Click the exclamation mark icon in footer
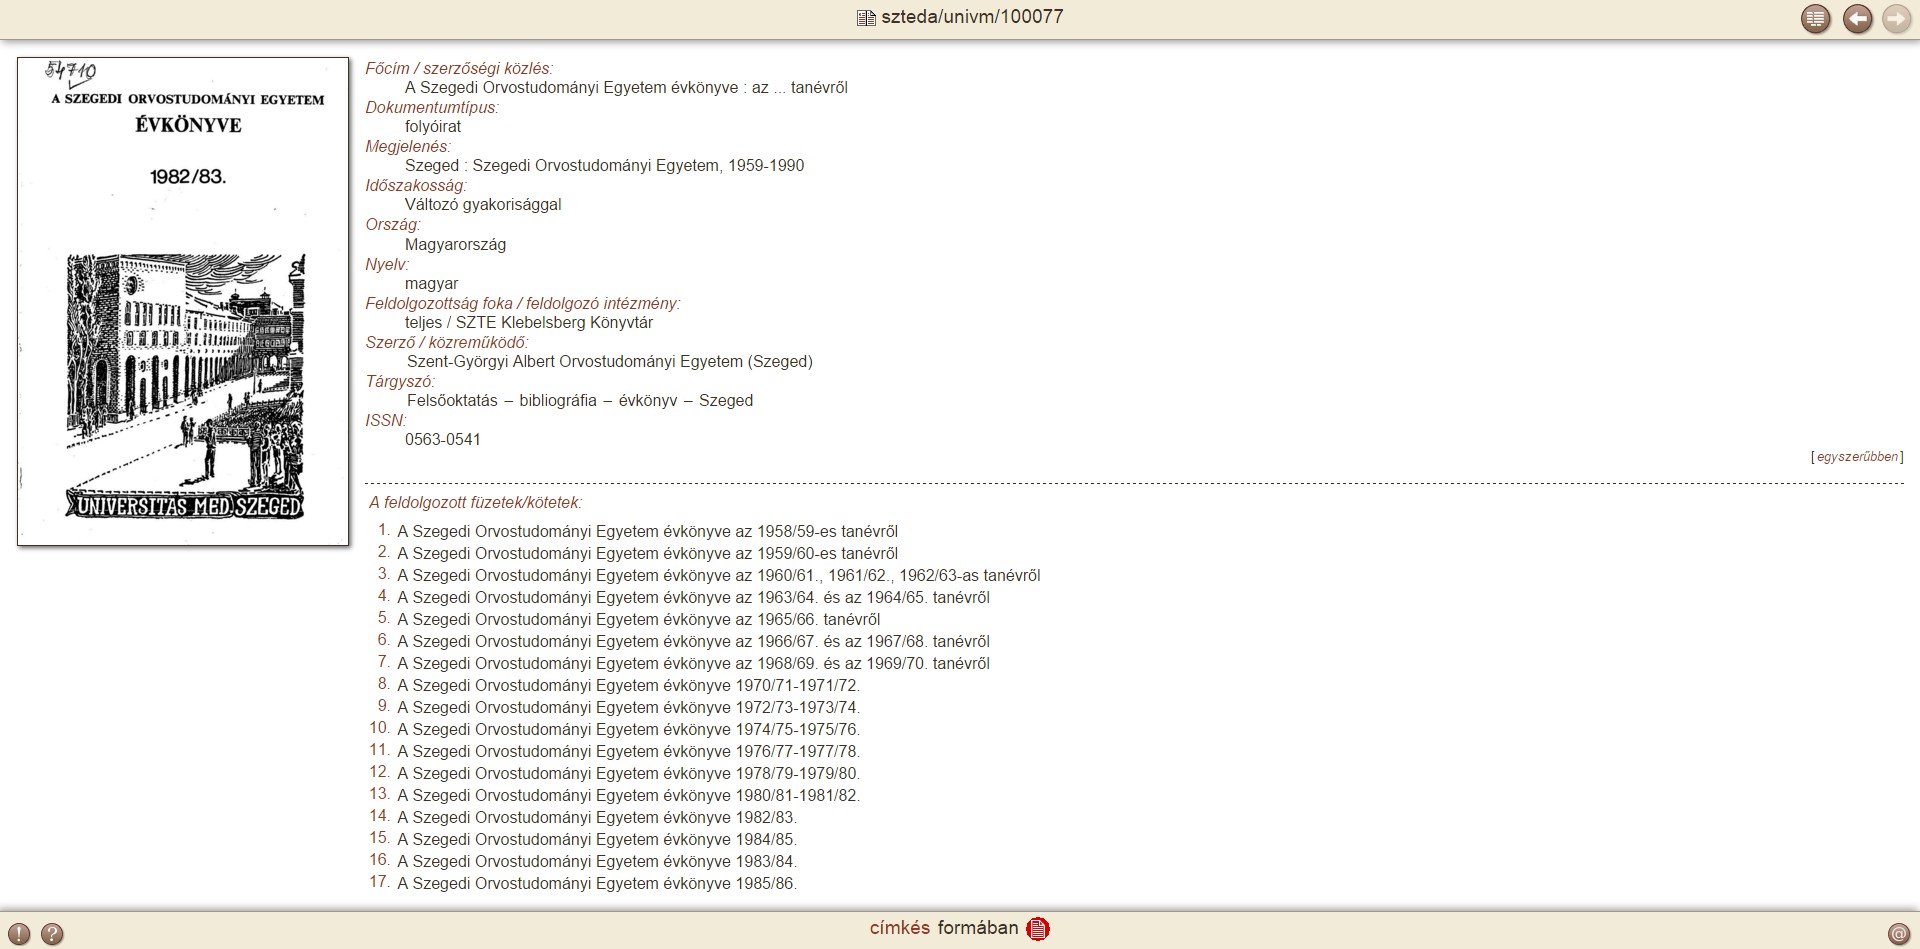 19,934
